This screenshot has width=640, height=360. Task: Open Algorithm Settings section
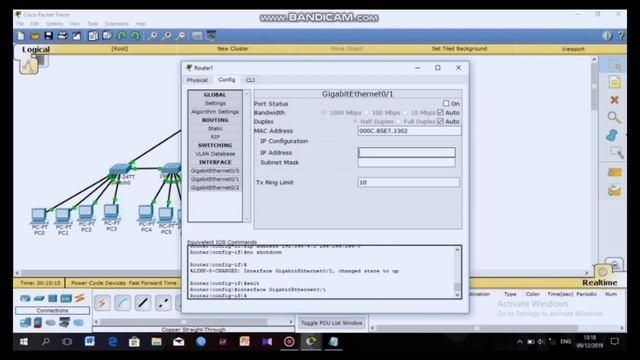(x=215, y=111)
